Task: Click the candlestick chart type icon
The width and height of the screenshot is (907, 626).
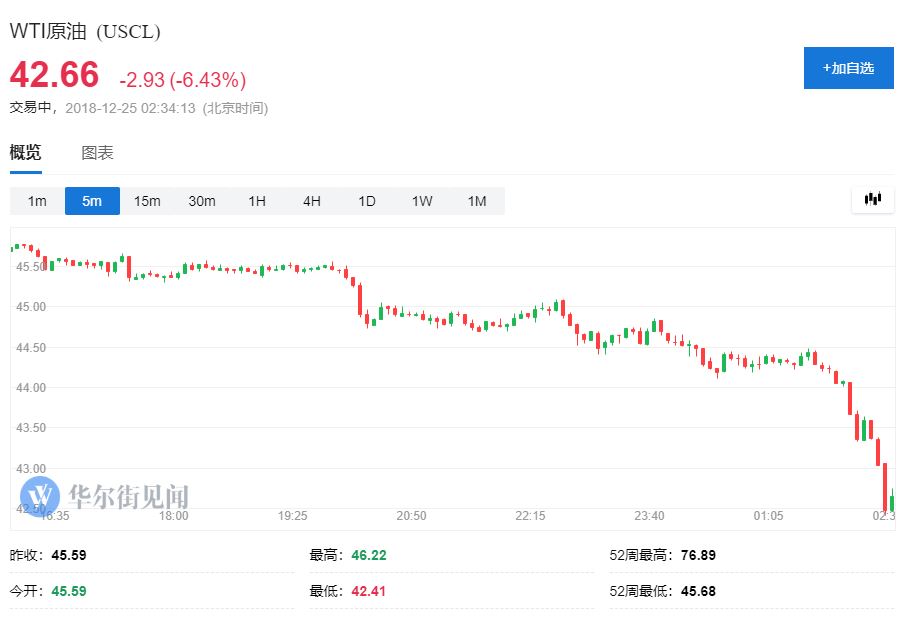Action: coord(872,200)
